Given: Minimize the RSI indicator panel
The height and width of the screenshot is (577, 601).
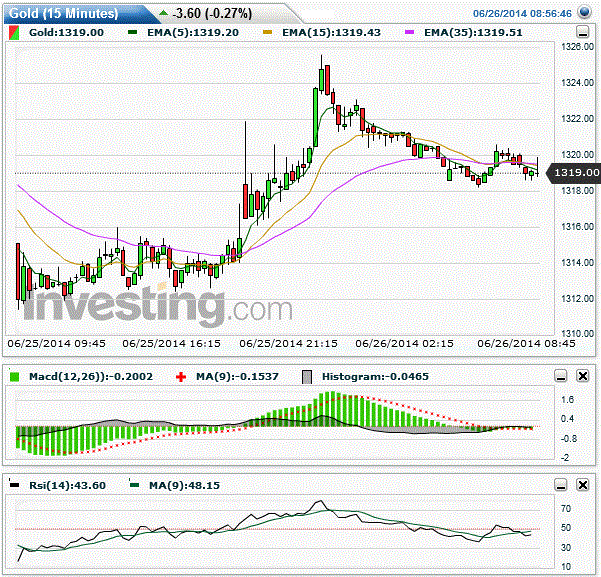Looking at the screenshot, I should point(561,485).
